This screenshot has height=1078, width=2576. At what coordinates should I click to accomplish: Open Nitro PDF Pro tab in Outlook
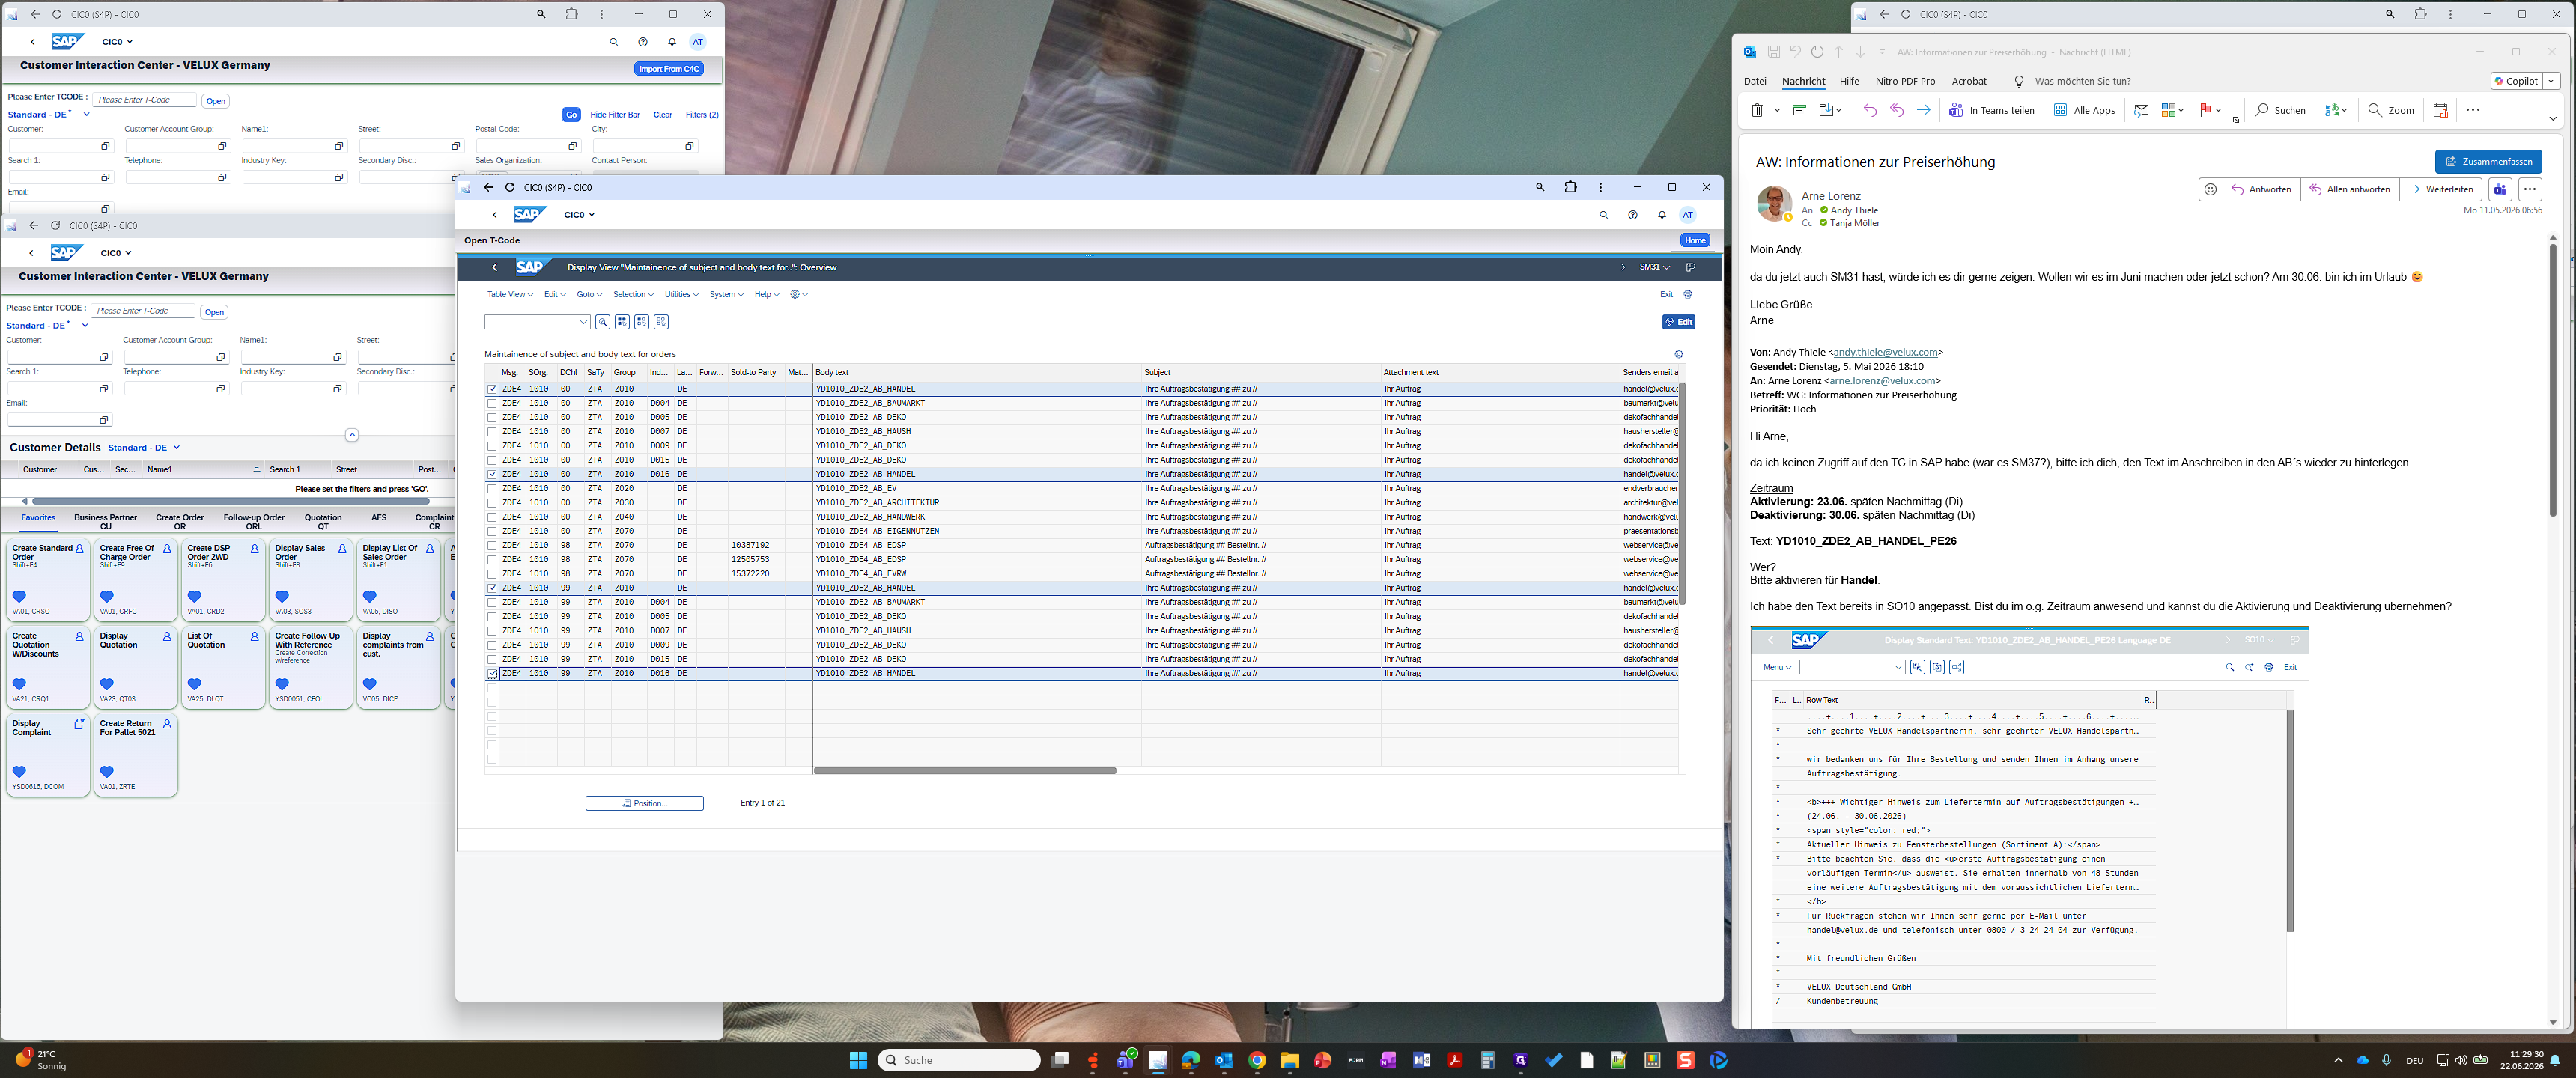click(1905, 81)
